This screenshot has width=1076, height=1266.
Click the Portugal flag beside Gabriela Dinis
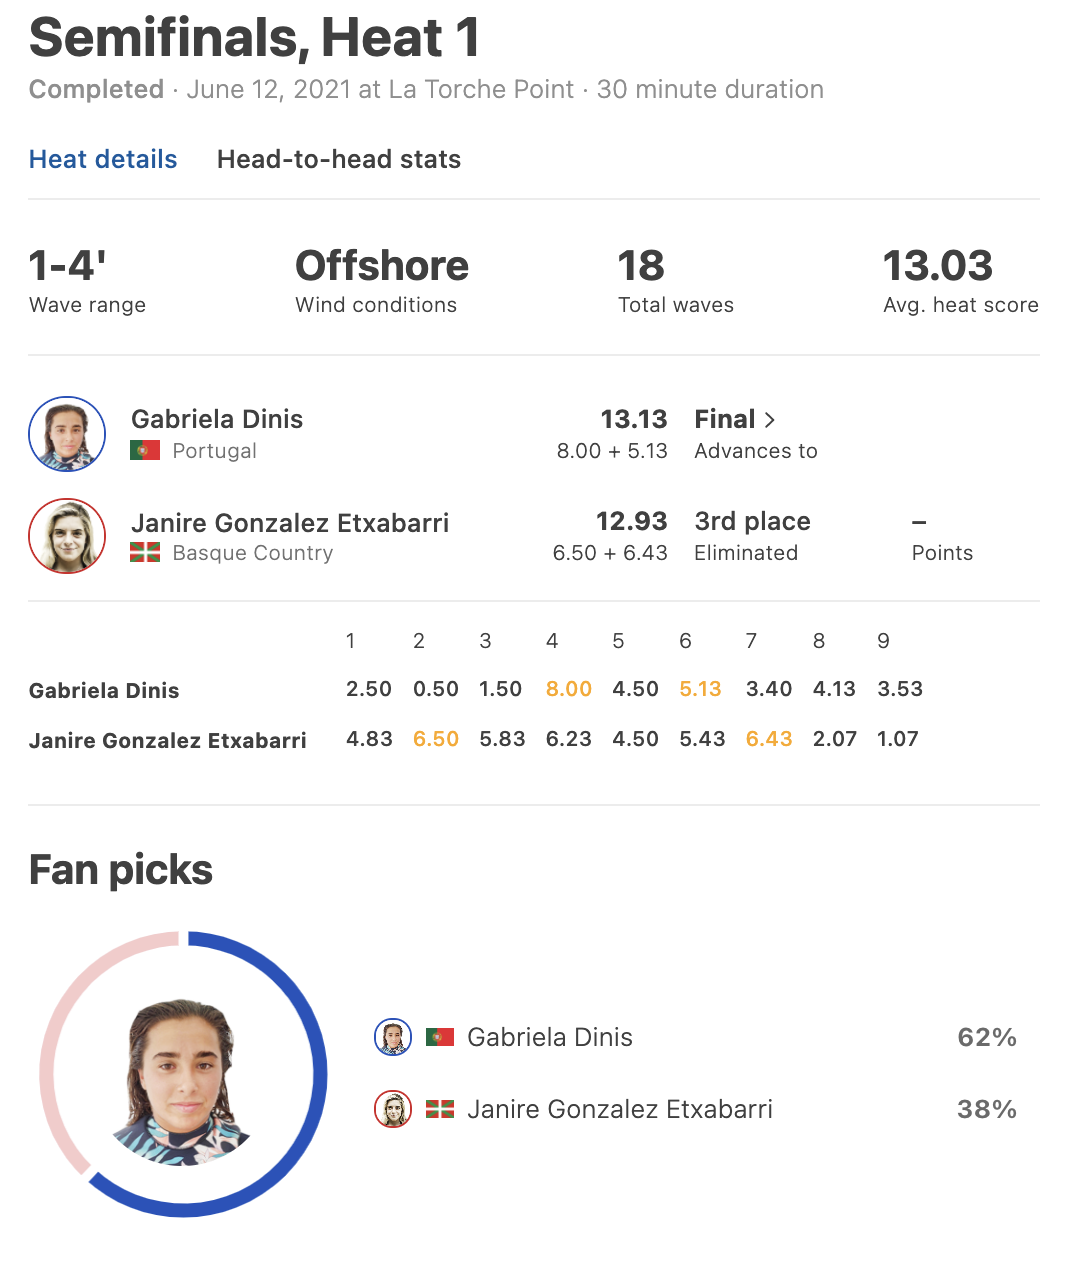click(x=145, y=451)
